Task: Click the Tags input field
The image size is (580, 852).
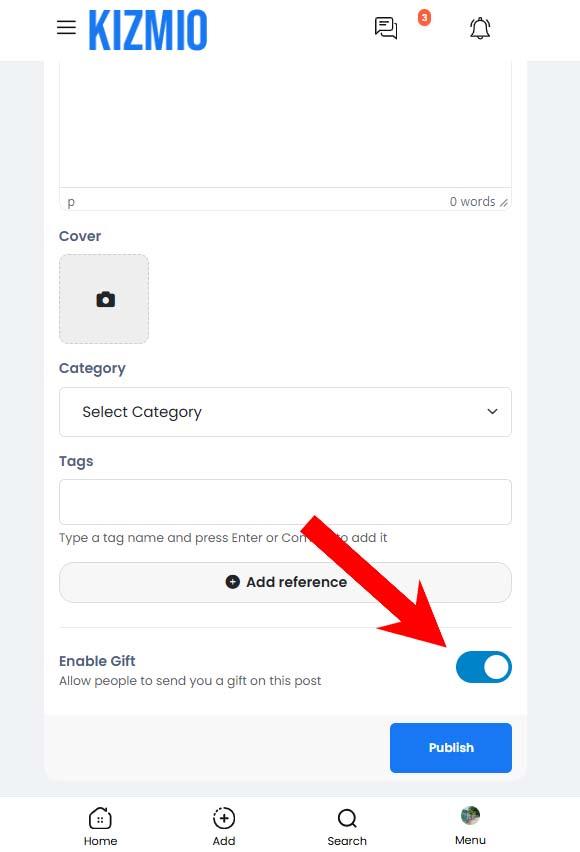Action: pyautogui.click(x=285, y=502)
